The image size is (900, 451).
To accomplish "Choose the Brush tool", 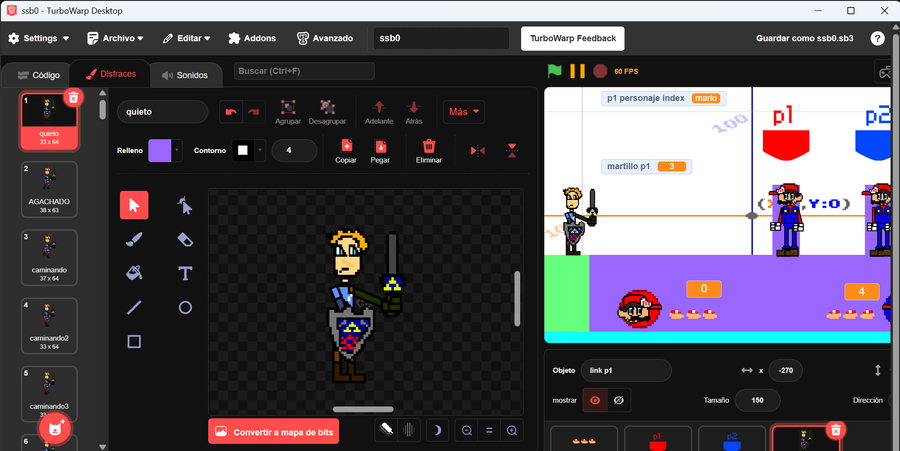I will (x=134, y=239).
